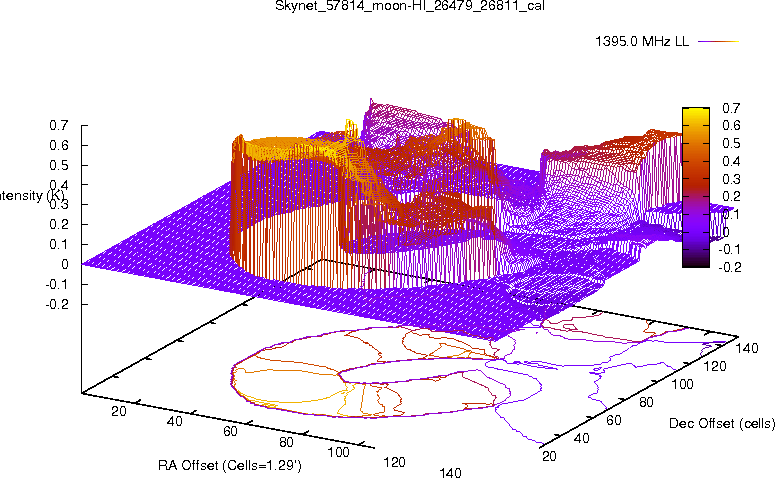This screenshot has height=478, width=775.
Task: Click the 0.6 tick on the intensity axis
Action: point(58,145)
